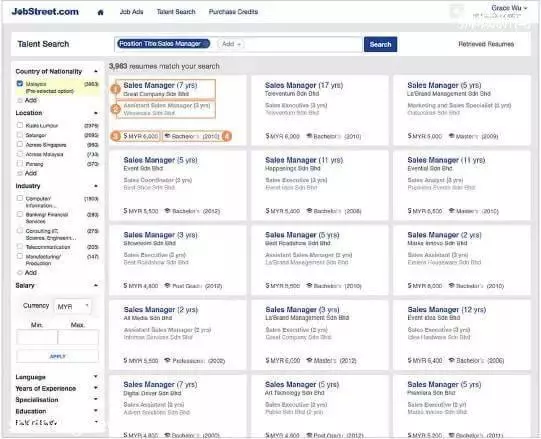Add another location under the Location filter

(28, 173)
